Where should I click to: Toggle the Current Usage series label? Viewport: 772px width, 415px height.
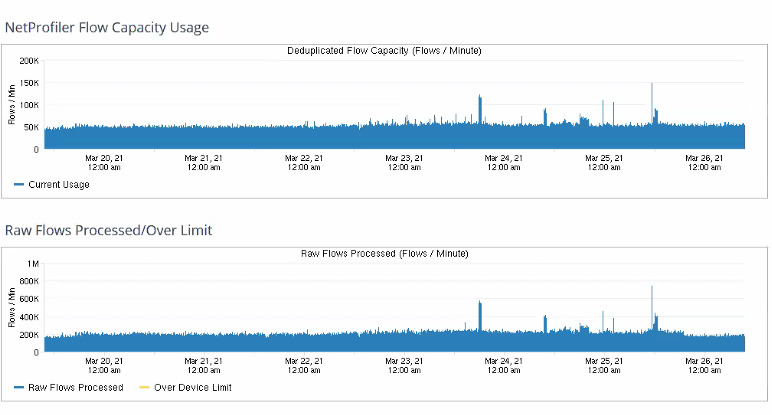(57, 184)
